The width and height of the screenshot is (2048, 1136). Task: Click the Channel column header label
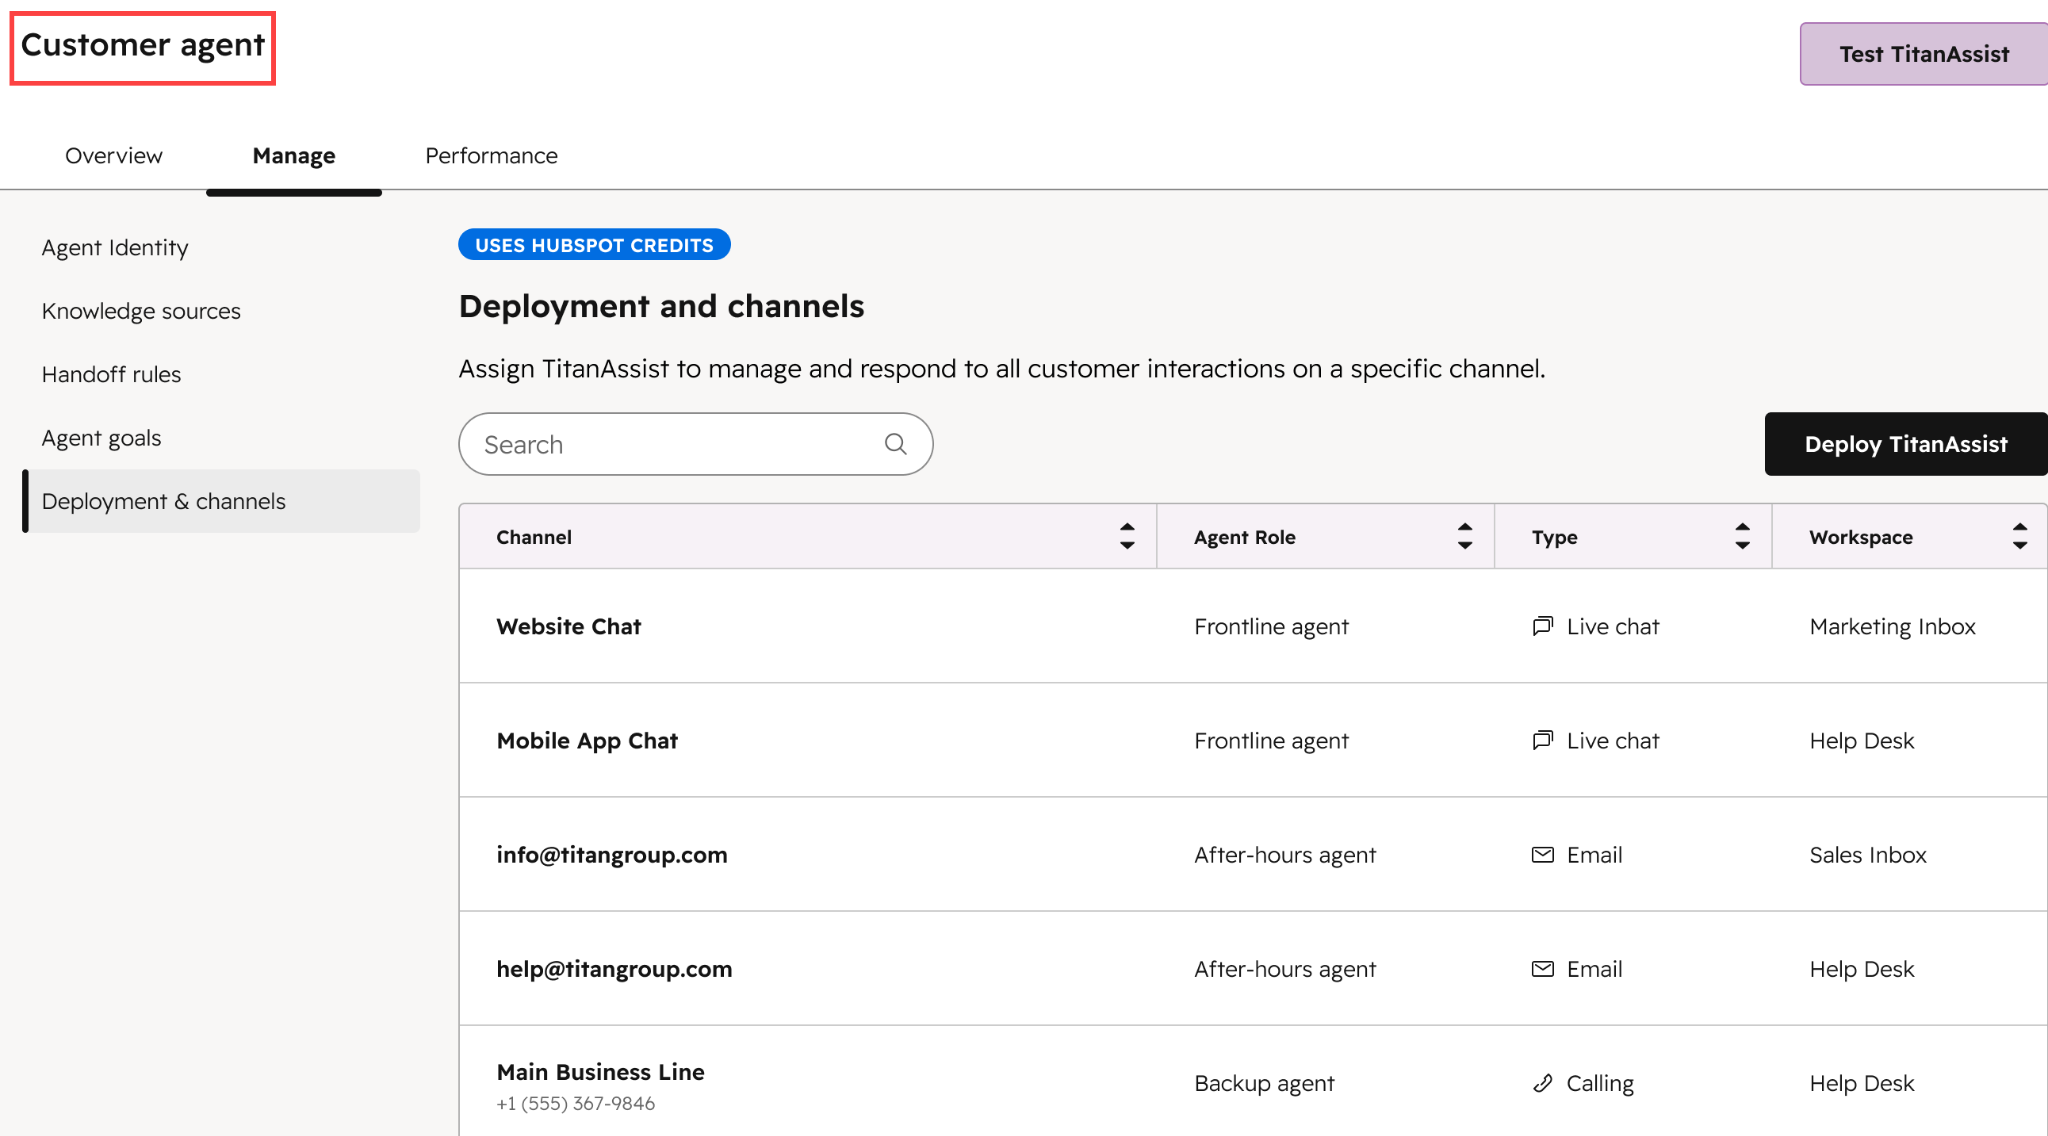(x=534, y=537)
